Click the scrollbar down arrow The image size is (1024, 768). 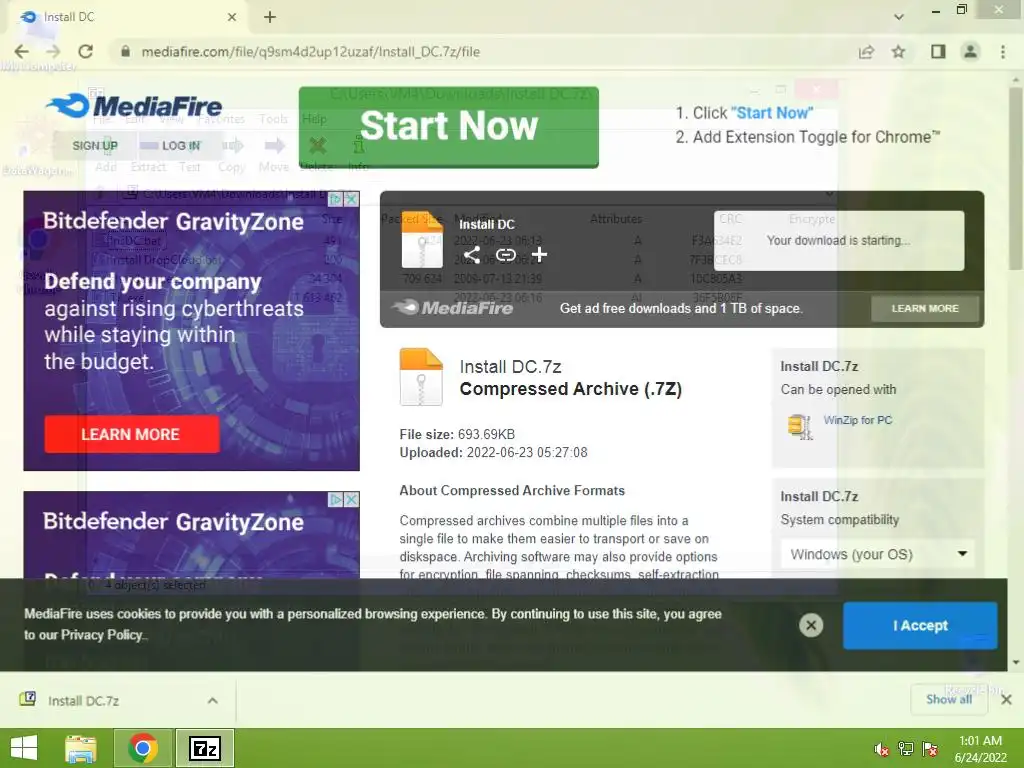[x=1016, y=662]
